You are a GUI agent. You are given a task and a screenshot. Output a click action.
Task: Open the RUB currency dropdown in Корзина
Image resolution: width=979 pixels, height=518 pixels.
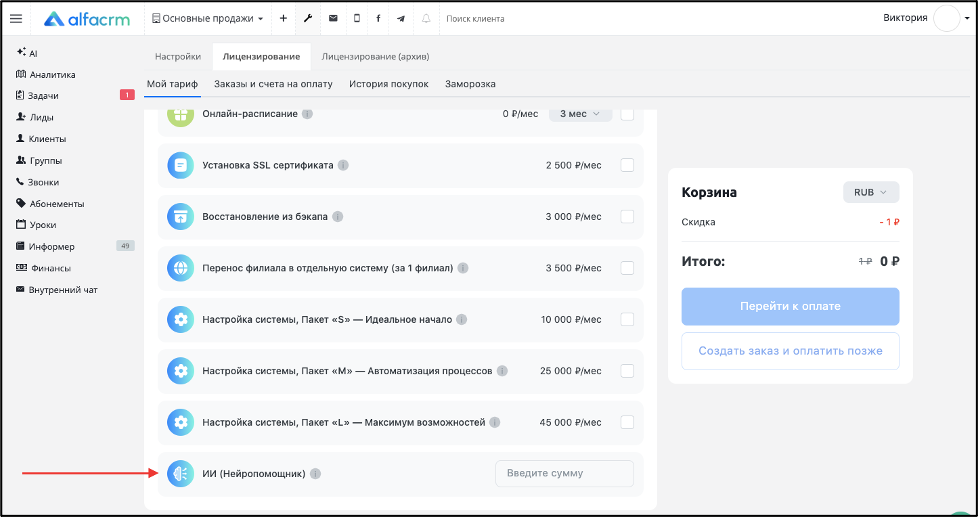click(871, 192)
